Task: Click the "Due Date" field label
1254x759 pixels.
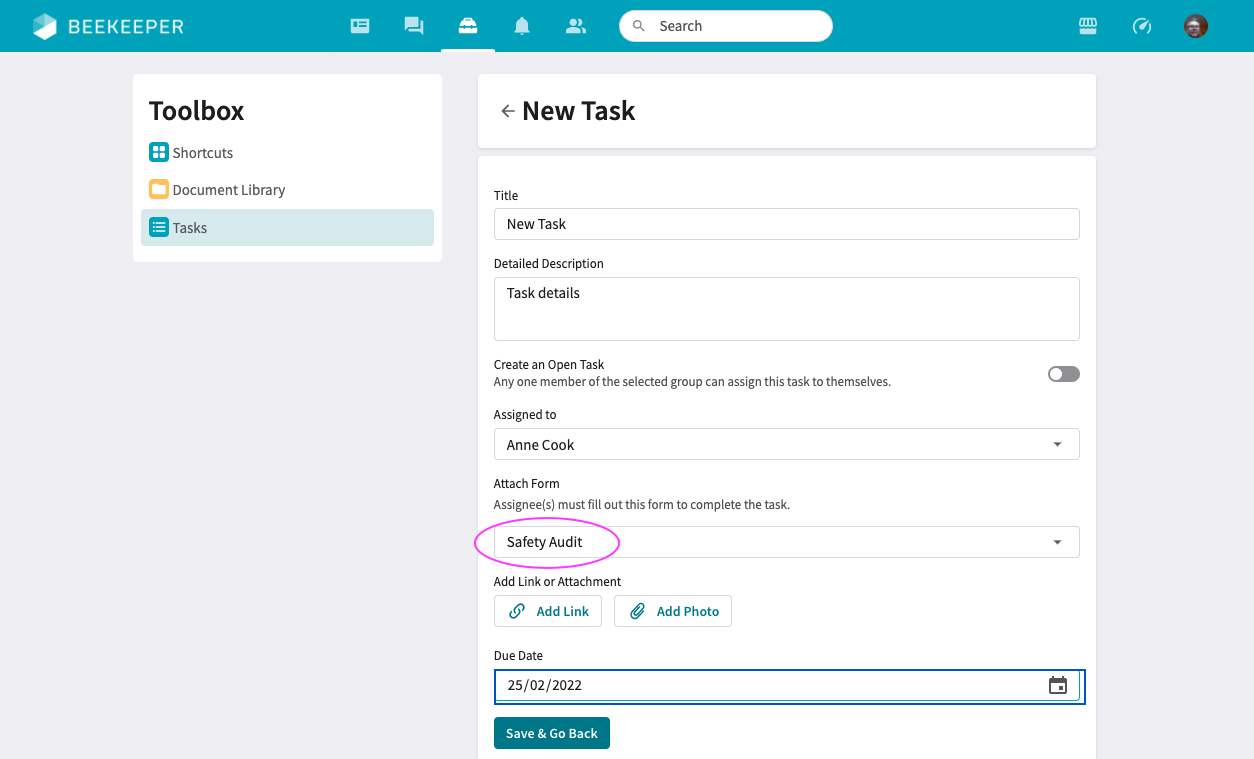Action: pos(518,655)
